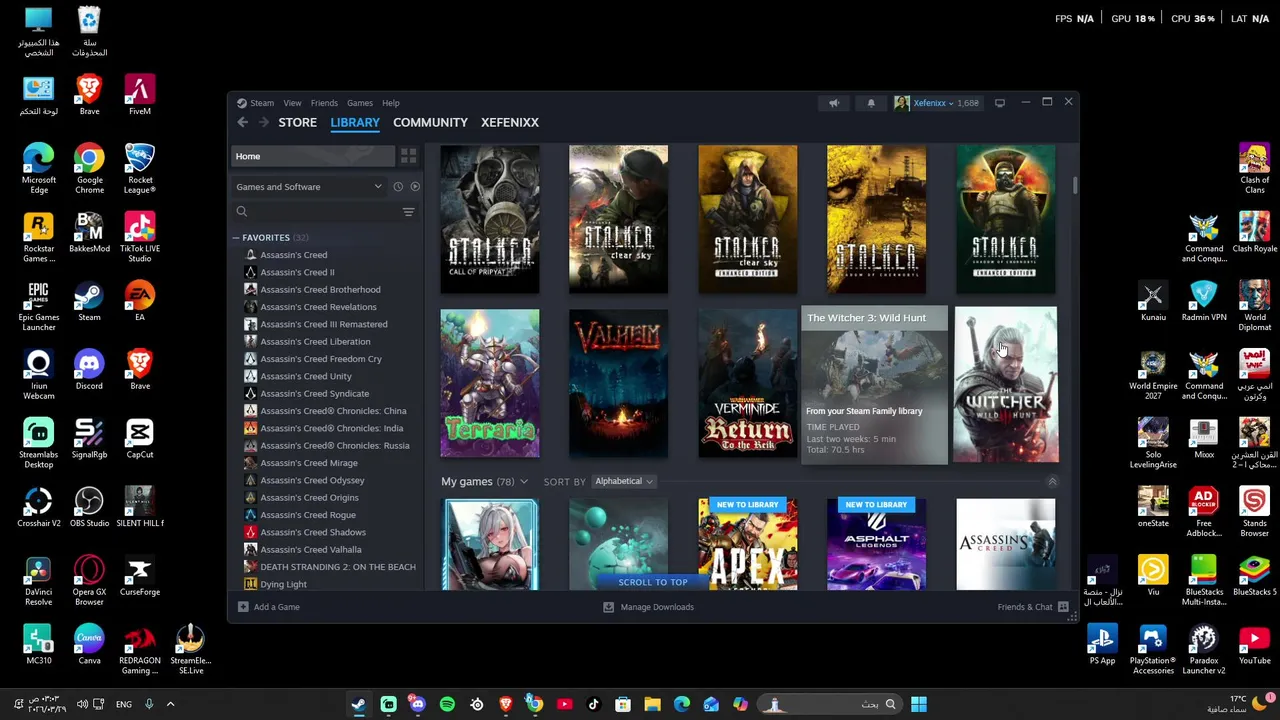Click the Discord taskbar icon
The height and width of the screenshot is (720, 1280).
tap(418, 704)
